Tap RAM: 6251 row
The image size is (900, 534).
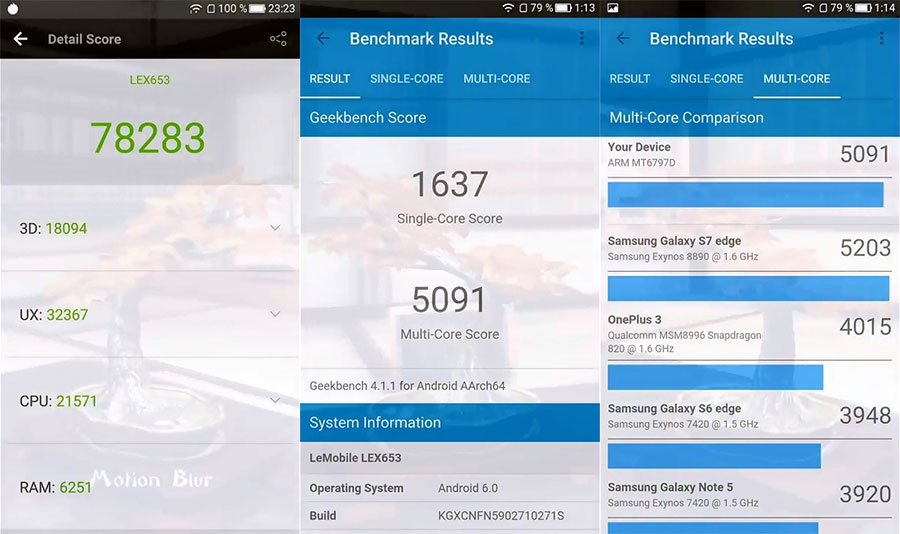click(150, 487)
